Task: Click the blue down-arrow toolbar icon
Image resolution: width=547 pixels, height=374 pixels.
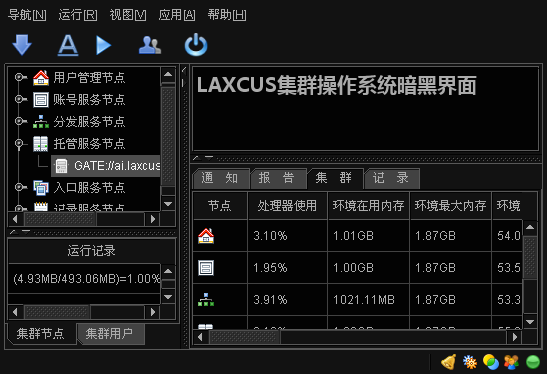Action: [22, 45]
